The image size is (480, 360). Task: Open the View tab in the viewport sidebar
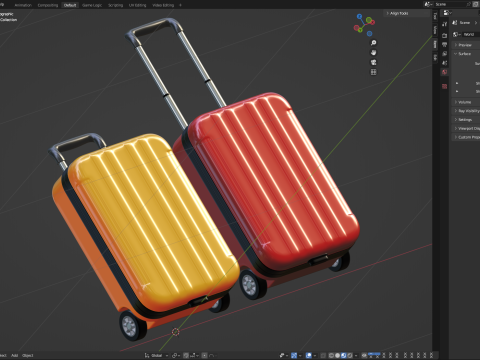point(435,30)
